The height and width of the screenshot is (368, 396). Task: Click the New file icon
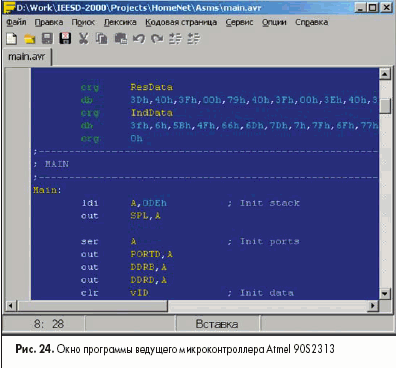[x=12, y=39]
